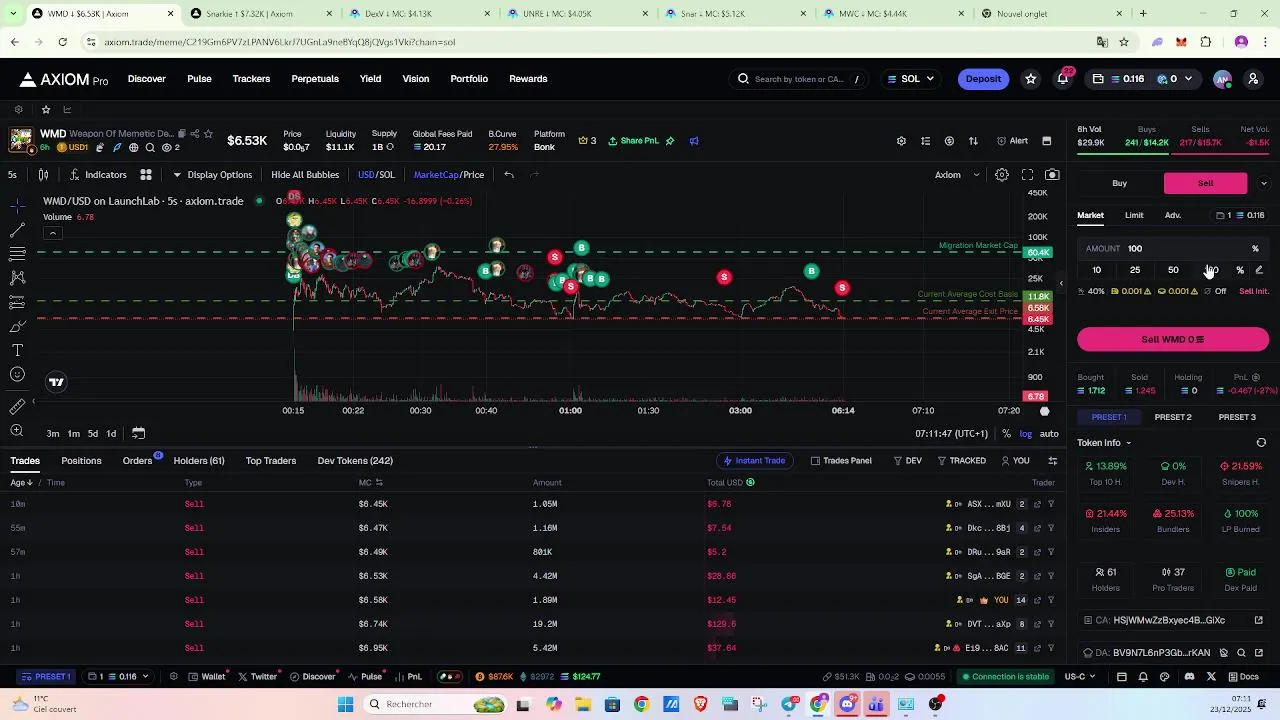The height and width of the screenshot is (720, 1280).
Task: Add WMD token to favorites star
Action: tap(208, 133)
